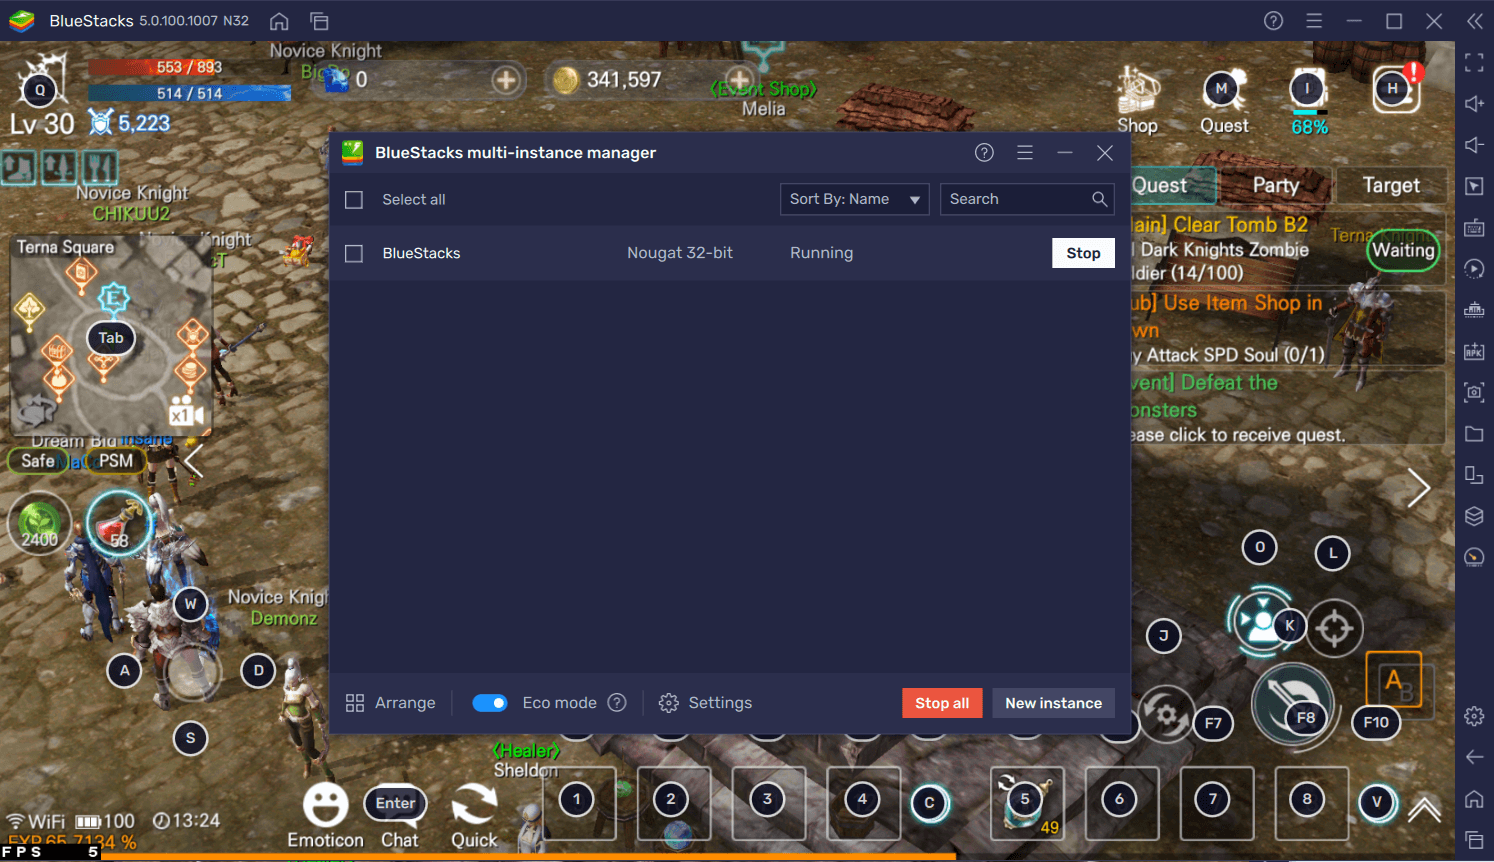Image resolution: width=1494 pixels, height=862 pixels.
Task: Open the Chat input
Action: point(398,817)
